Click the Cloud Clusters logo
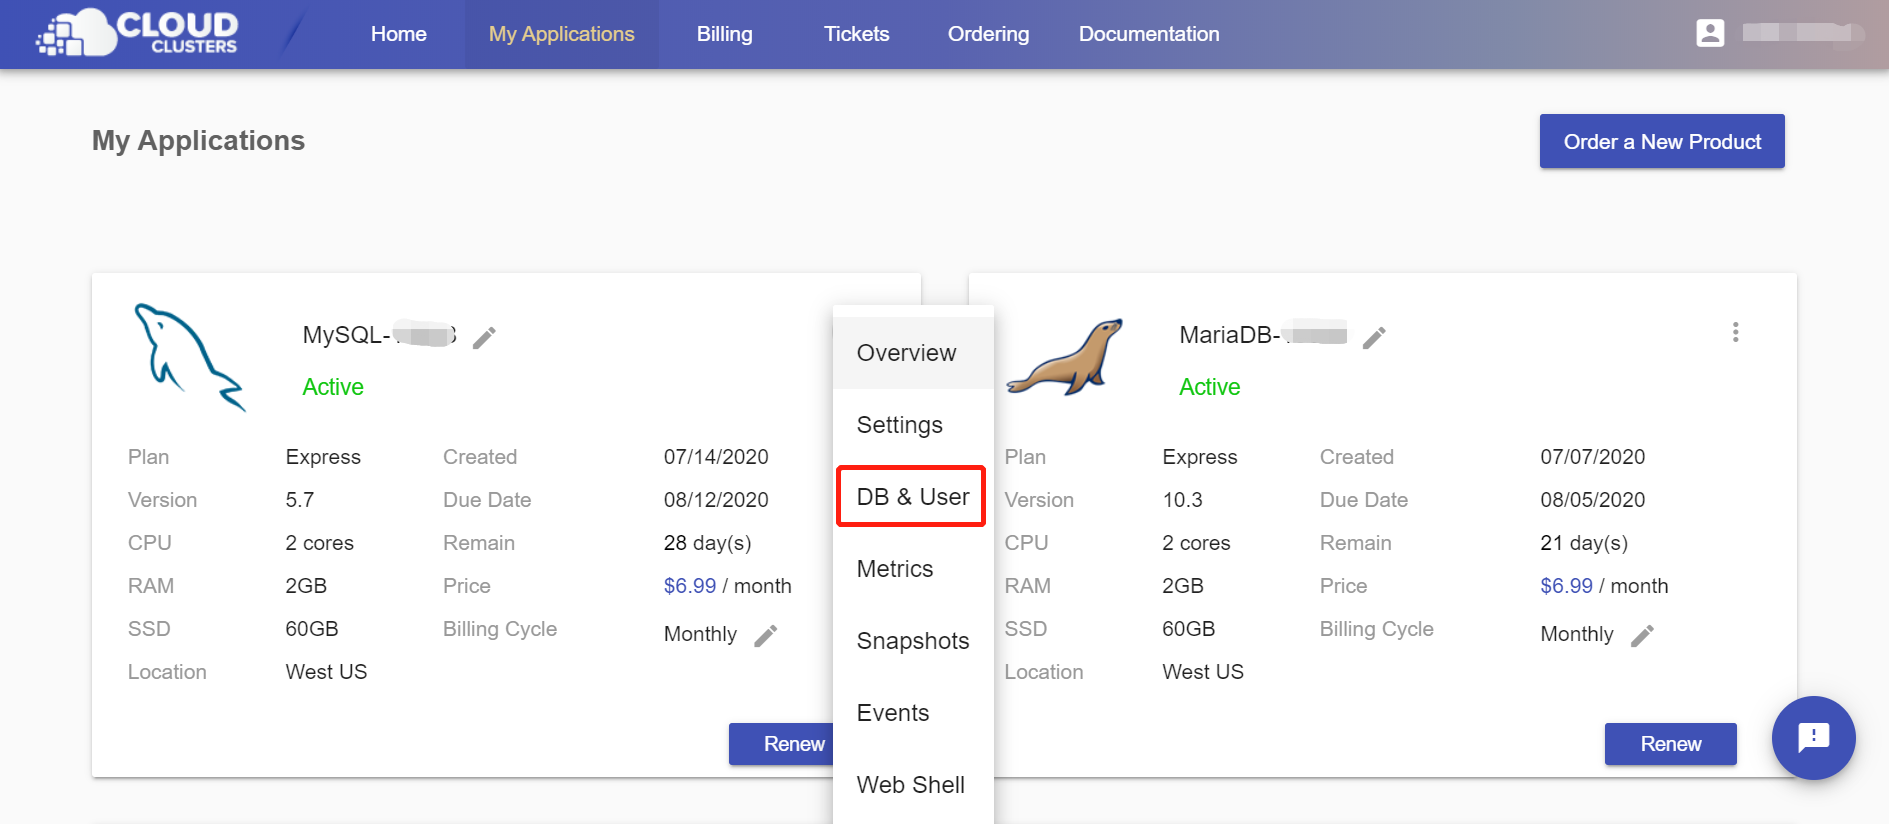 (x=137, y=32)
